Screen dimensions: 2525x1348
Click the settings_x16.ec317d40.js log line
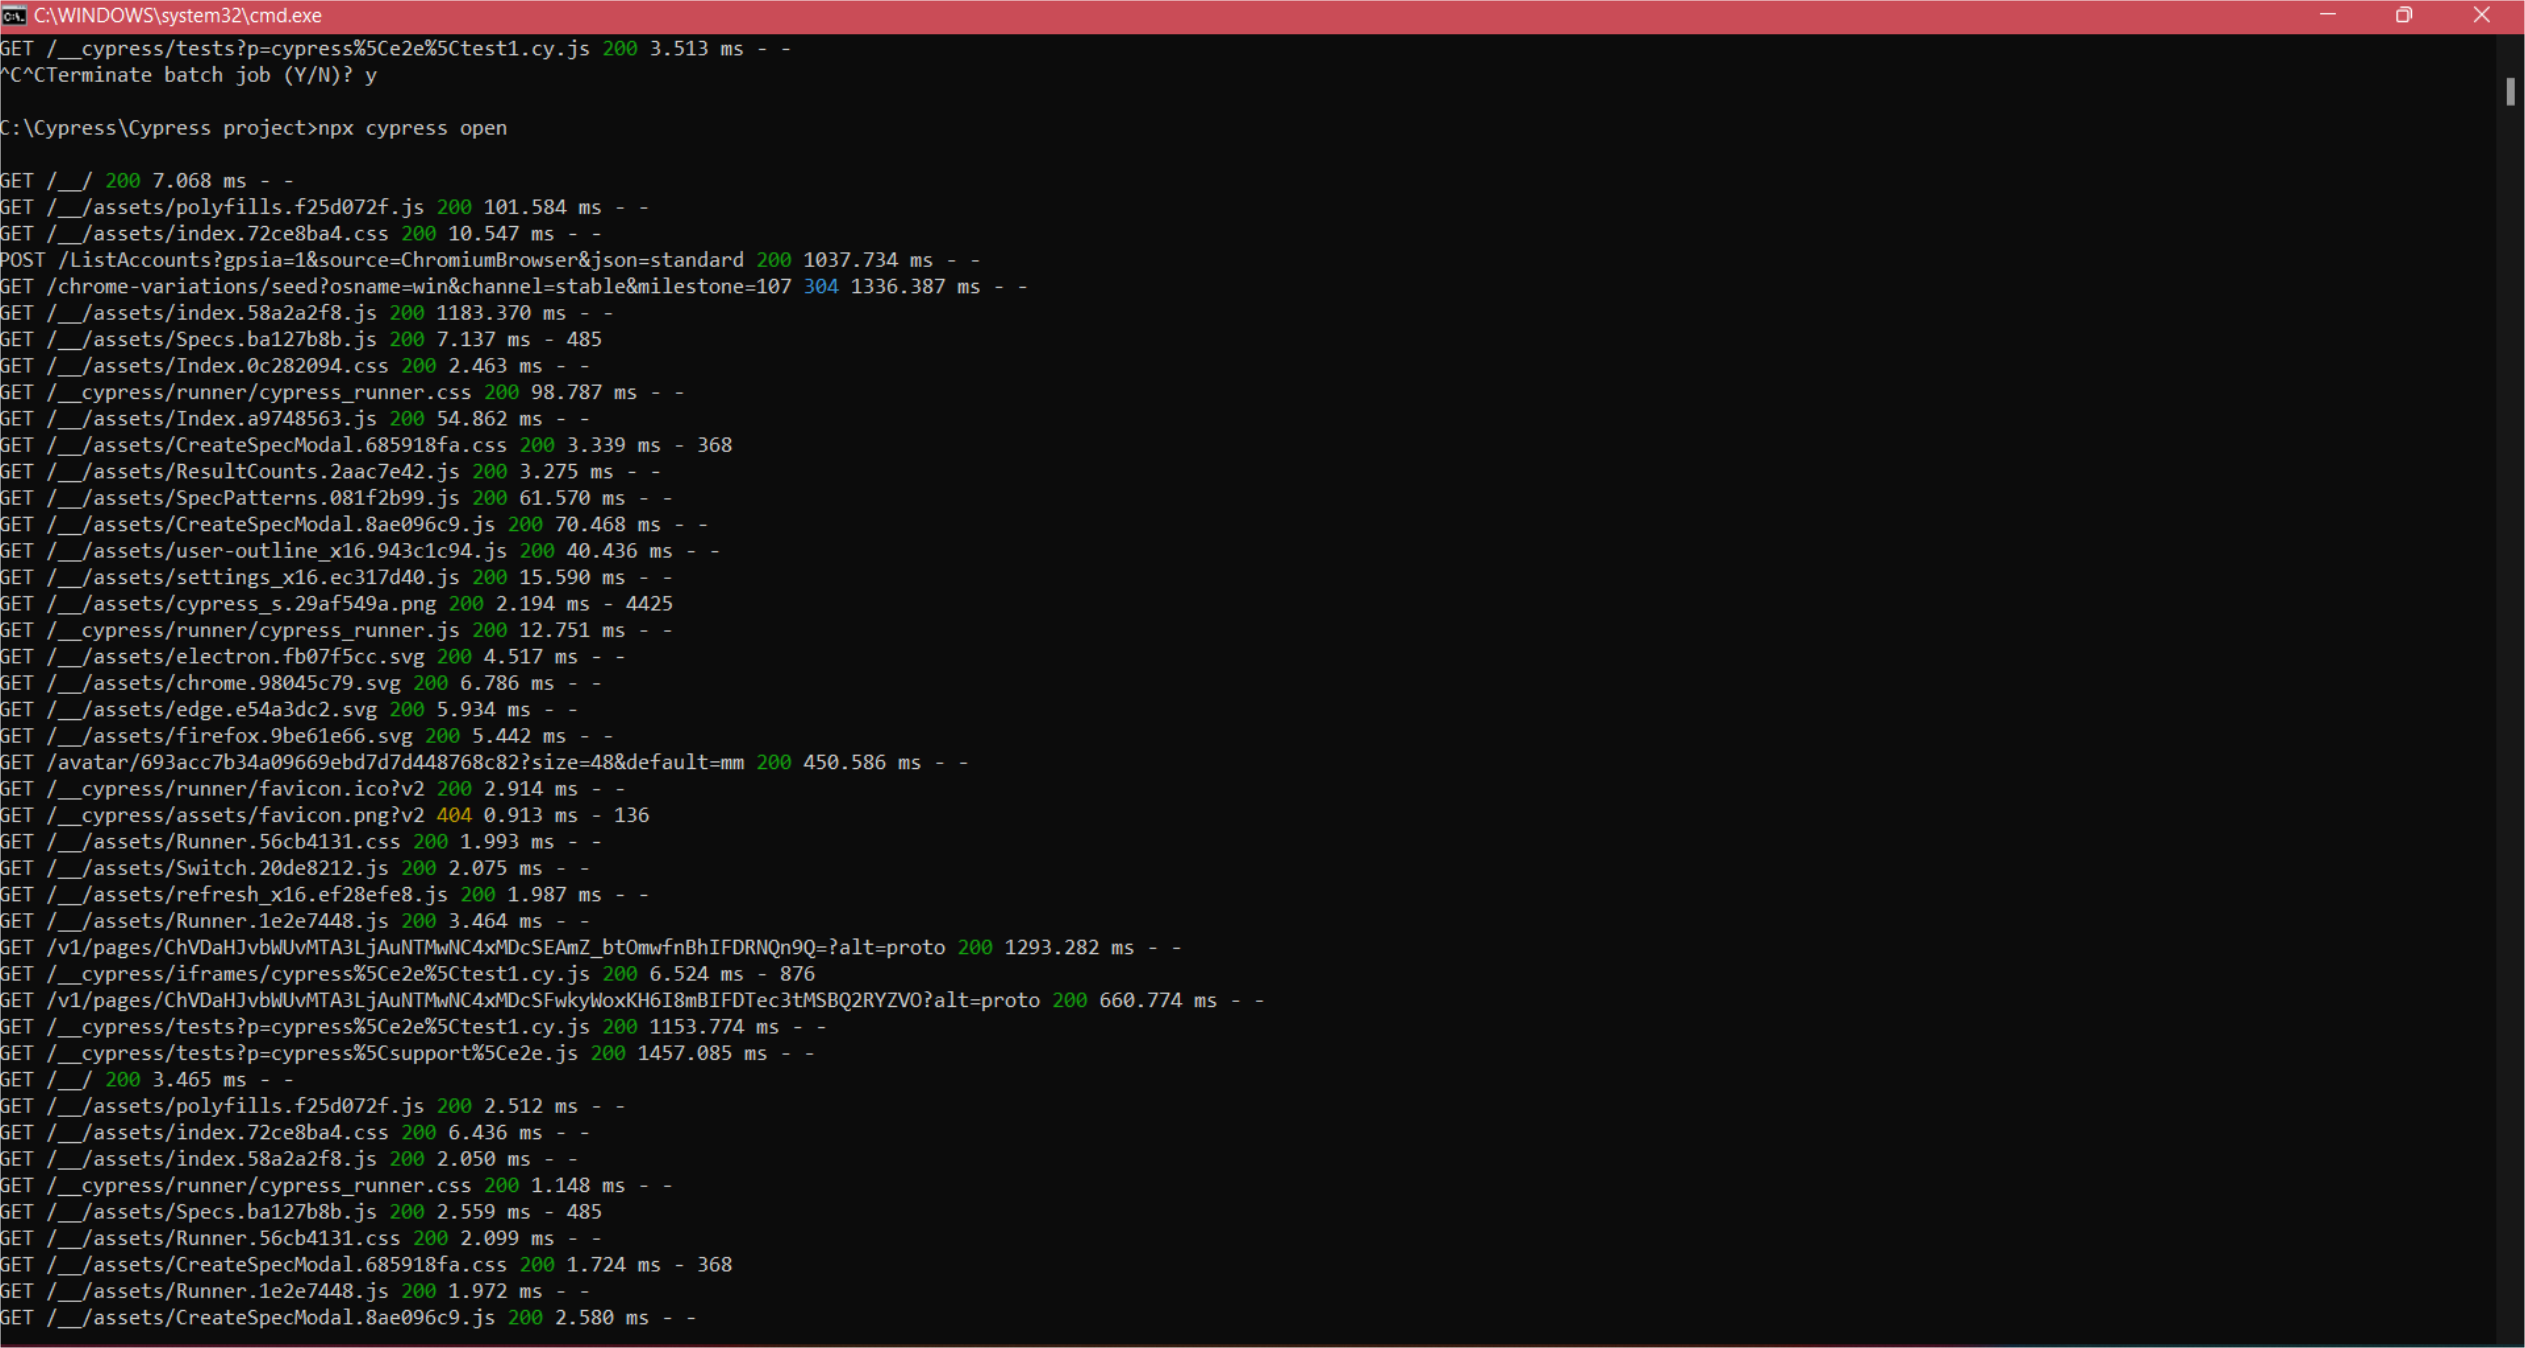pos(336,577)
